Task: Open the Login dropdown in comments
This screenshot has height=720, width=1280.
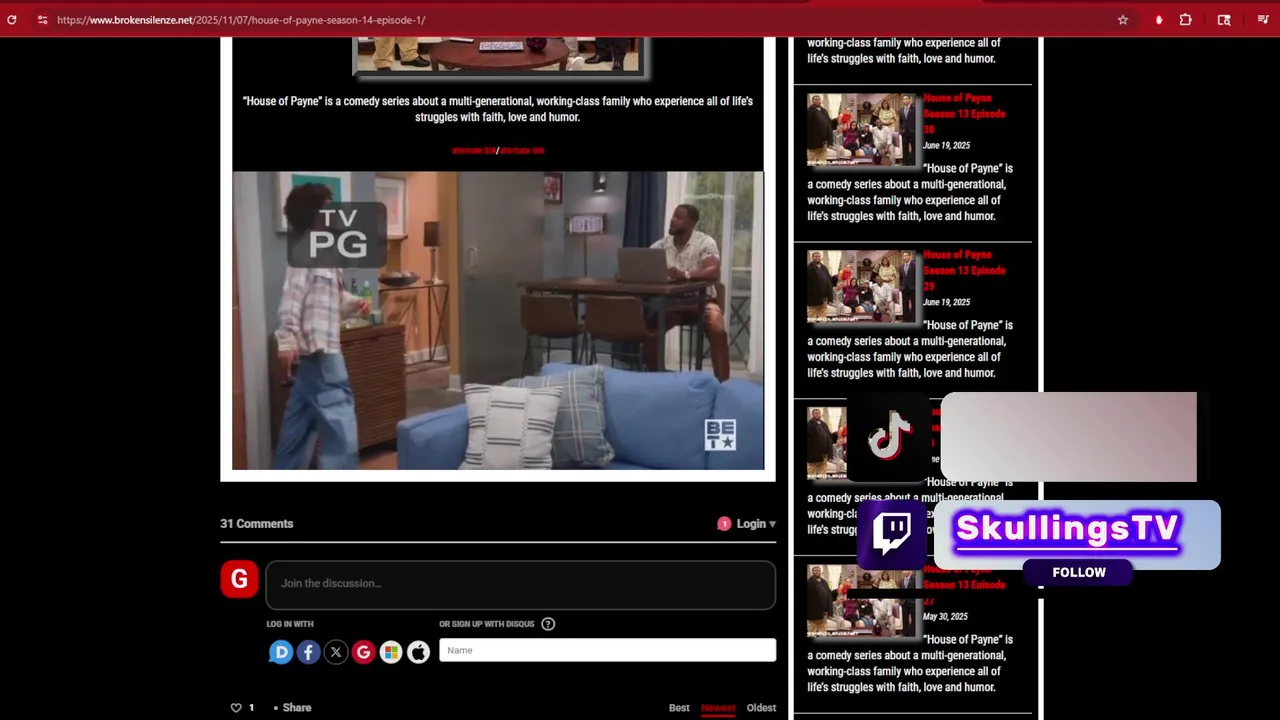Action: coord(756,524)
